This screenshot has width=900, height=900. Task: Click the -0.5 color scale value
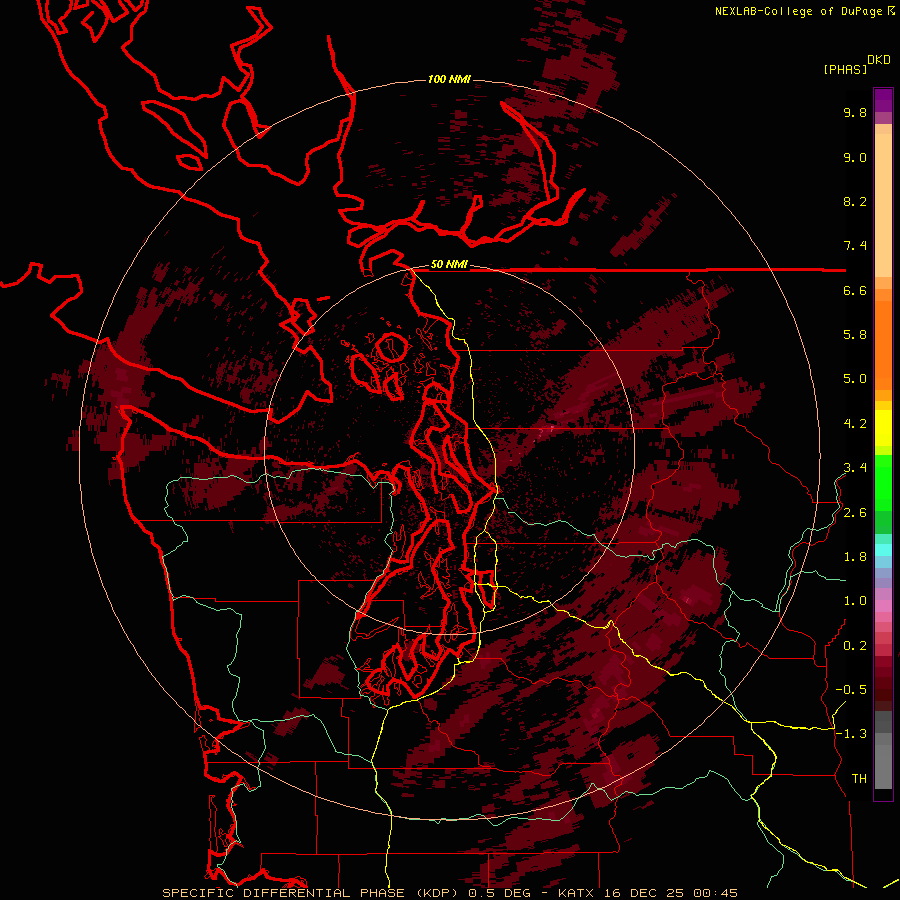pos(851,690)
